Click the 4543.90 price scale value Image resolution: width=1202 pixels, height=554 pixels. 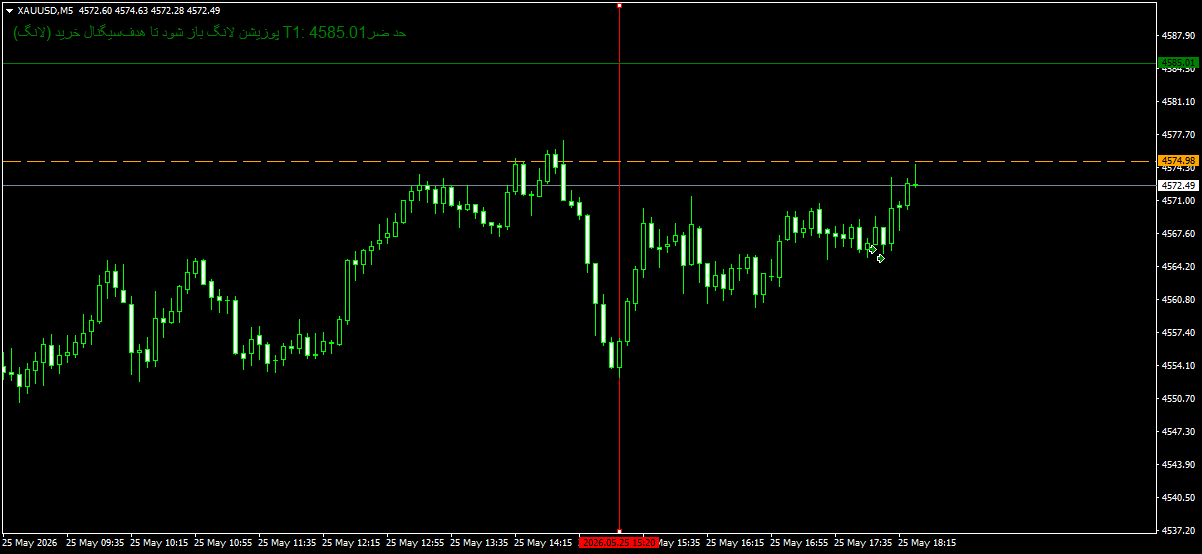1179,465
